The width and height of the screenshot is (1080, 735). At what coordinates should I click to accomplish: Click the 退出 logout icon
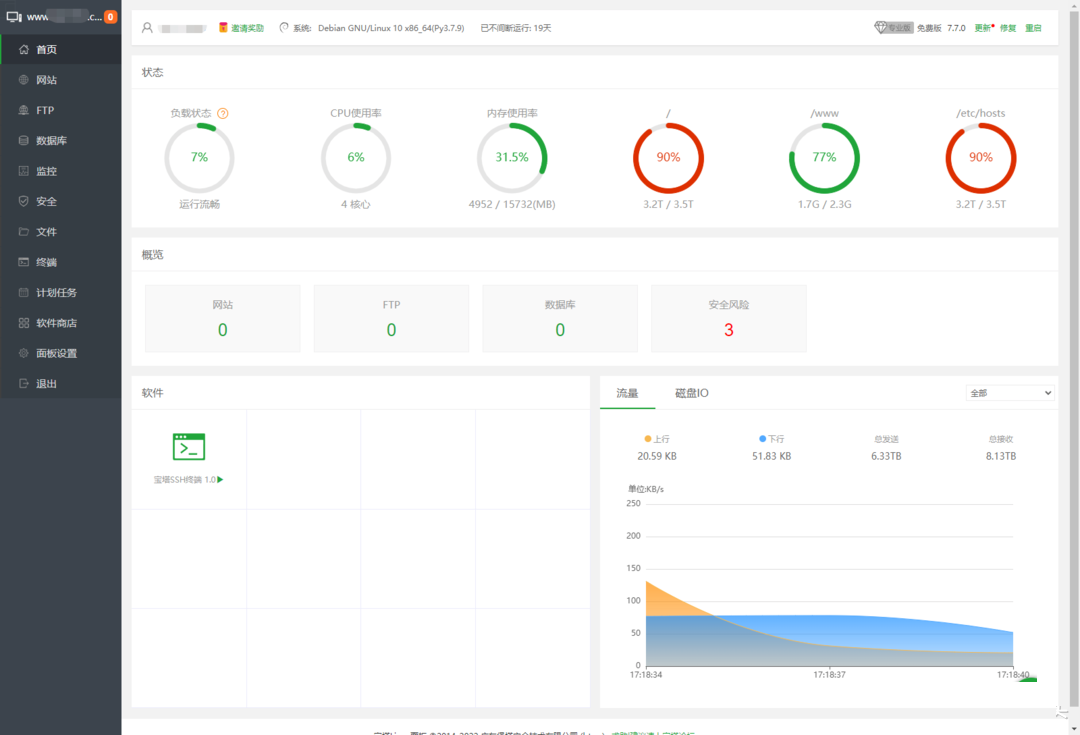pos(23,384)
